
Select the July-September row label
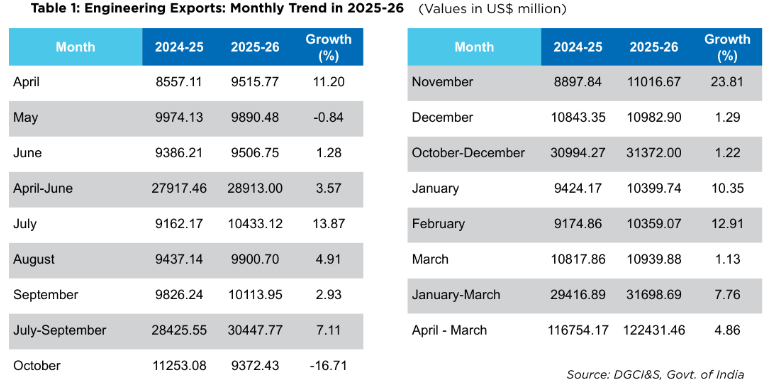coord(60,330)
